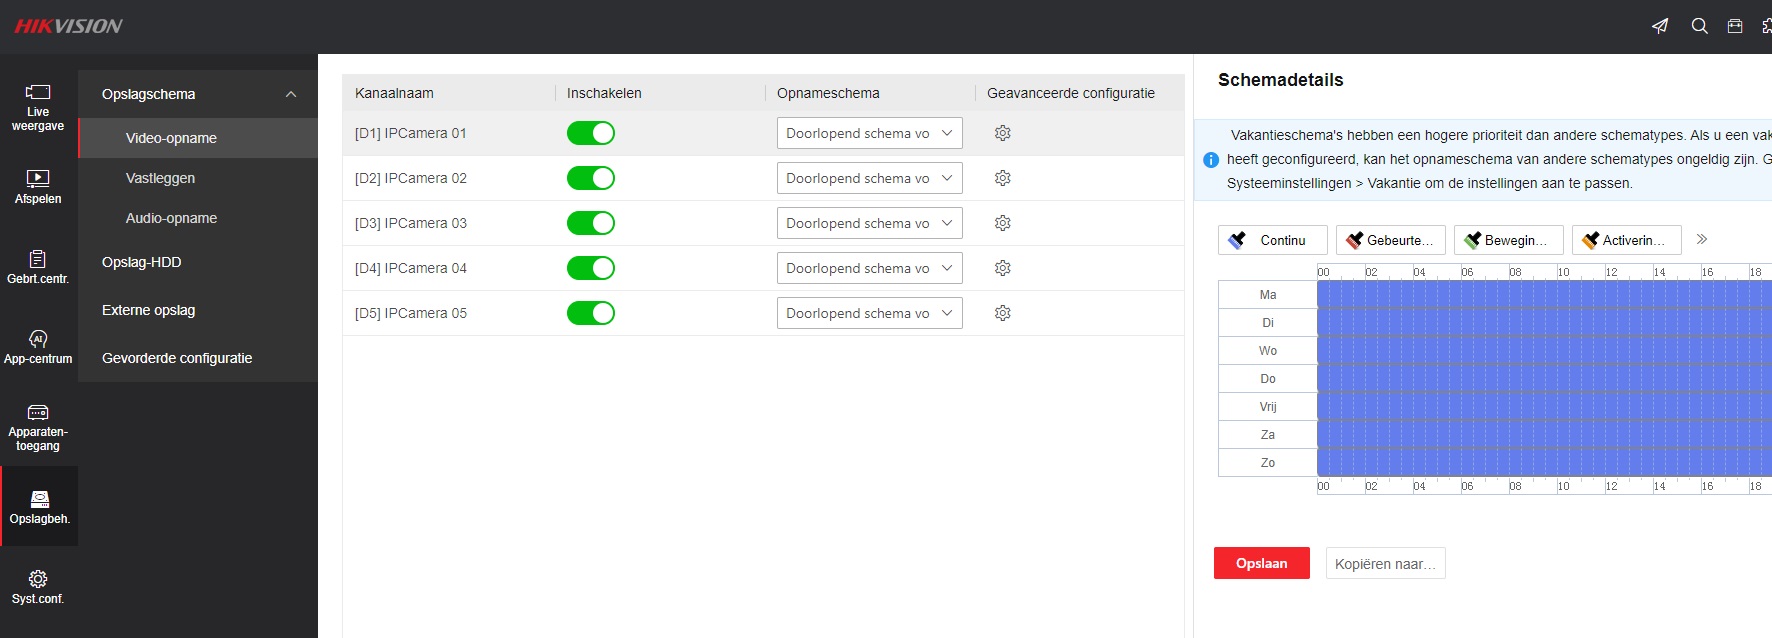
Task: Select Vastleggen submenu item
Action: [x=160, y=178]
